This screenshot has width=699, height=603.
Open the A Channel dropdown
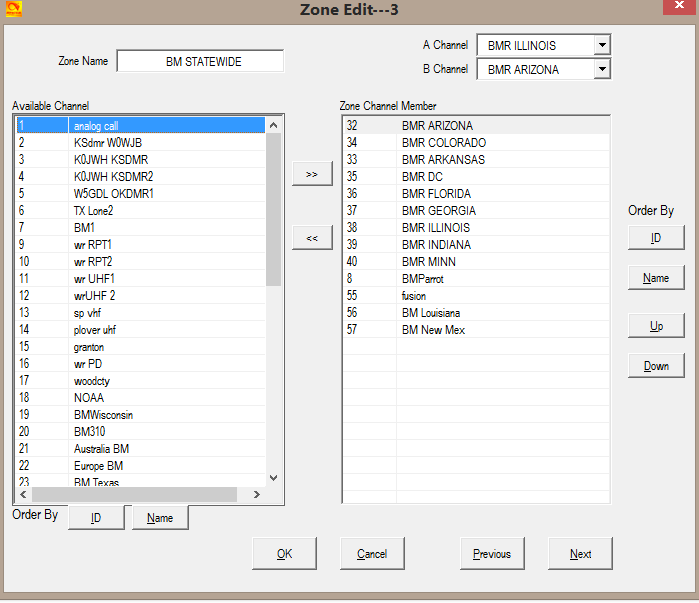[x=600, y=45]
